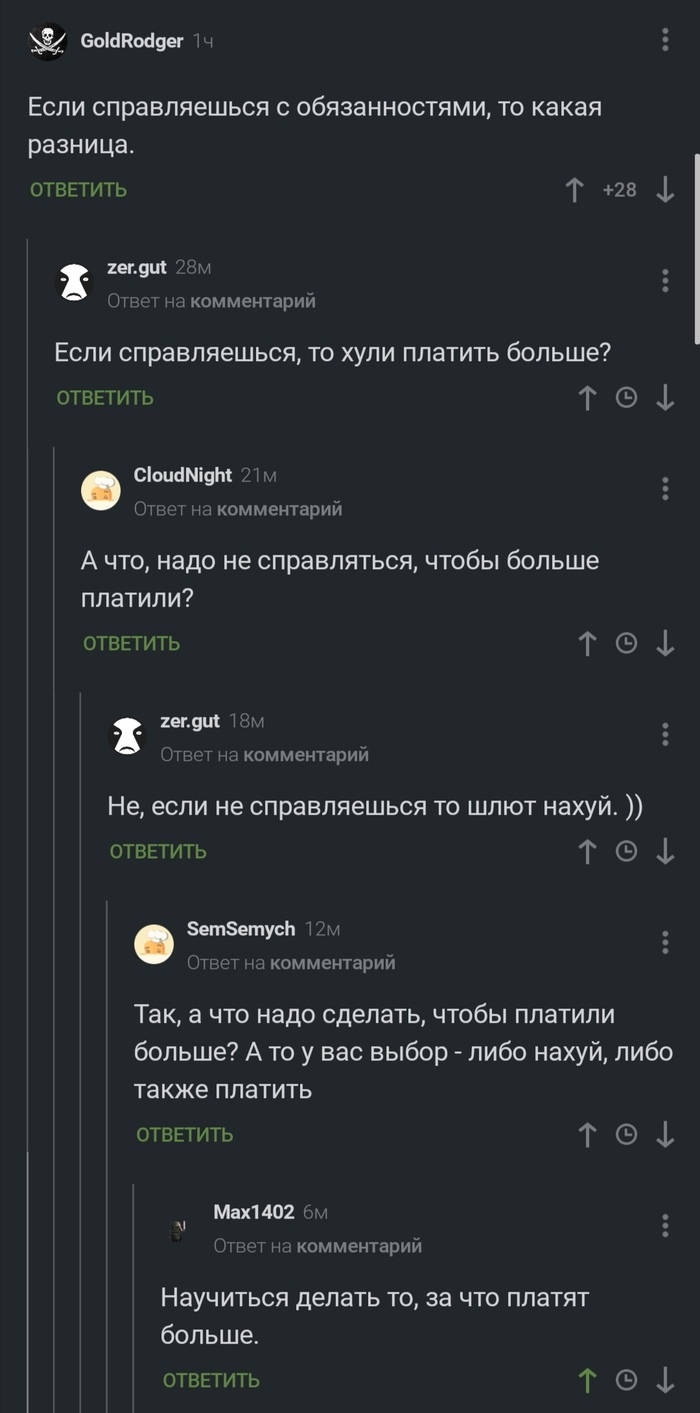Upvote CloudNight's reply
Viewport: 700px width, 1413px height.
(587, 644)
